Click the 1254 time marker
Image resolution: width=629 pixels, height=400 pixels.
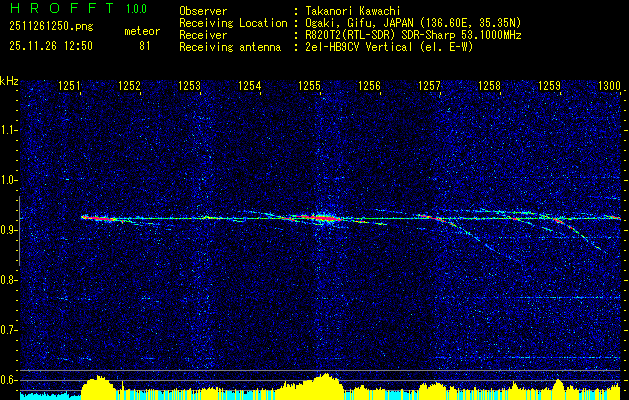[250, 85]
